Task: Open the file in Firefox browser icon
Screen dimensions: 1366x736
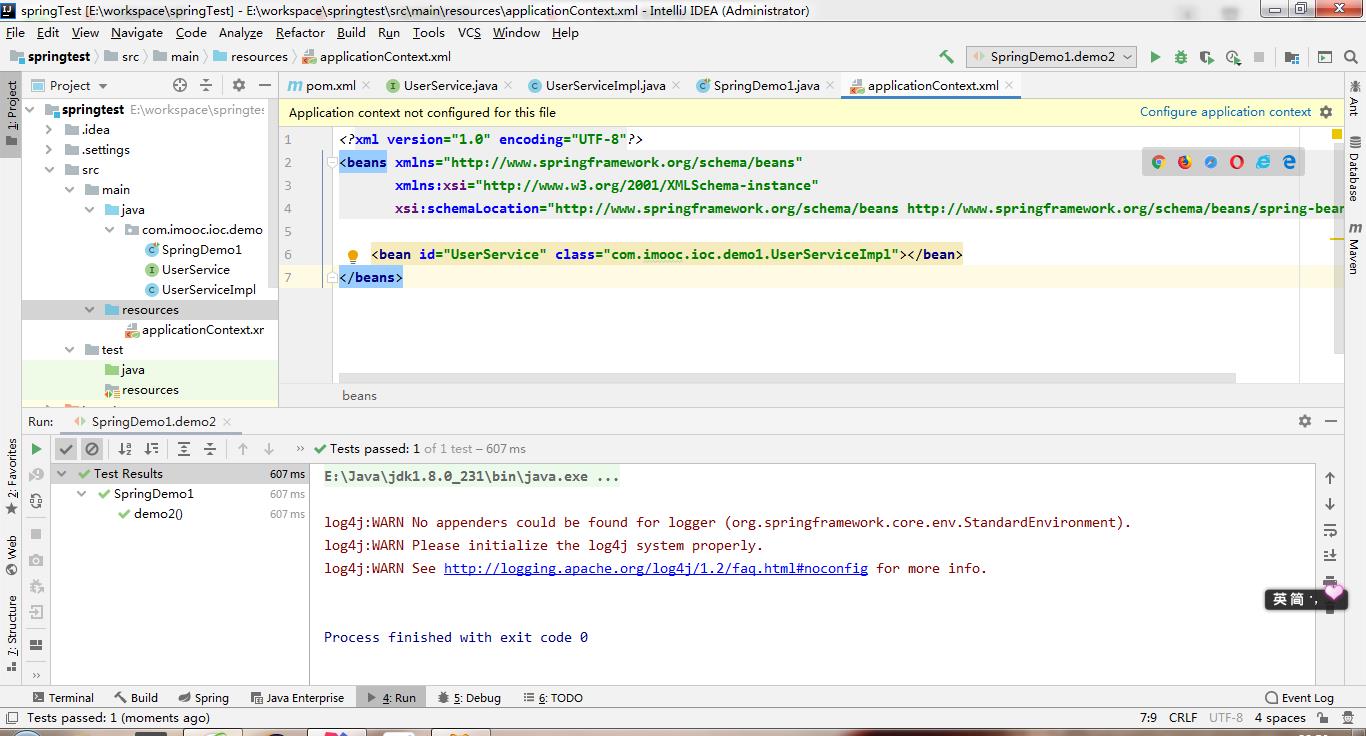Action: tap(1184, 162)
